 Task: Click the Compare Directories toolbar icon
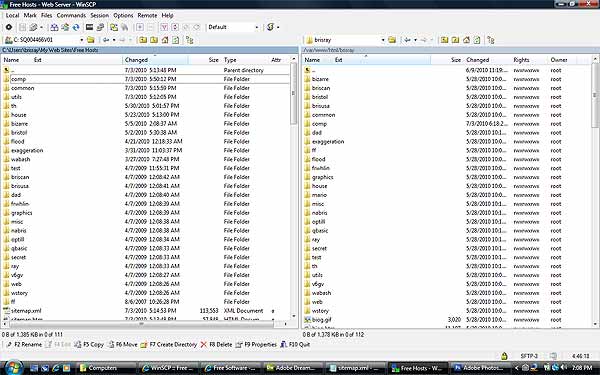pos(55,27)
